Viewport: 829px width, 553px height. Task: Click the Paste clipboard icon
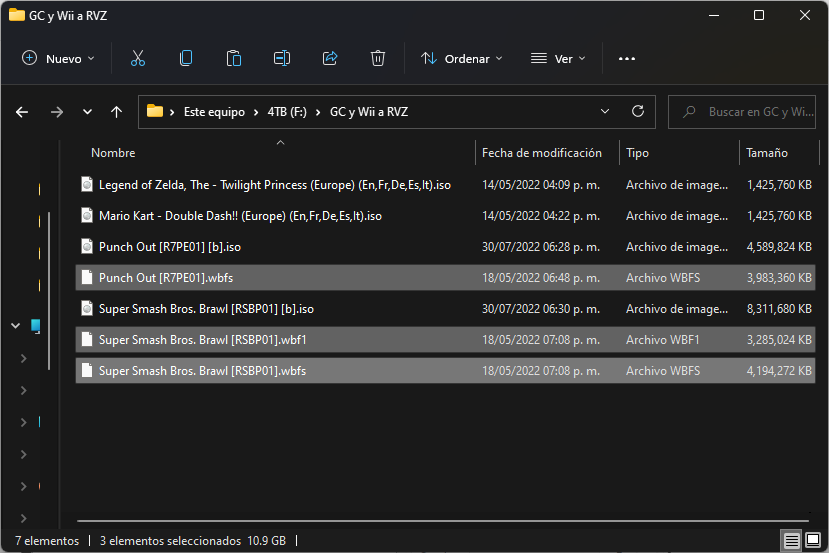[234, 58]
